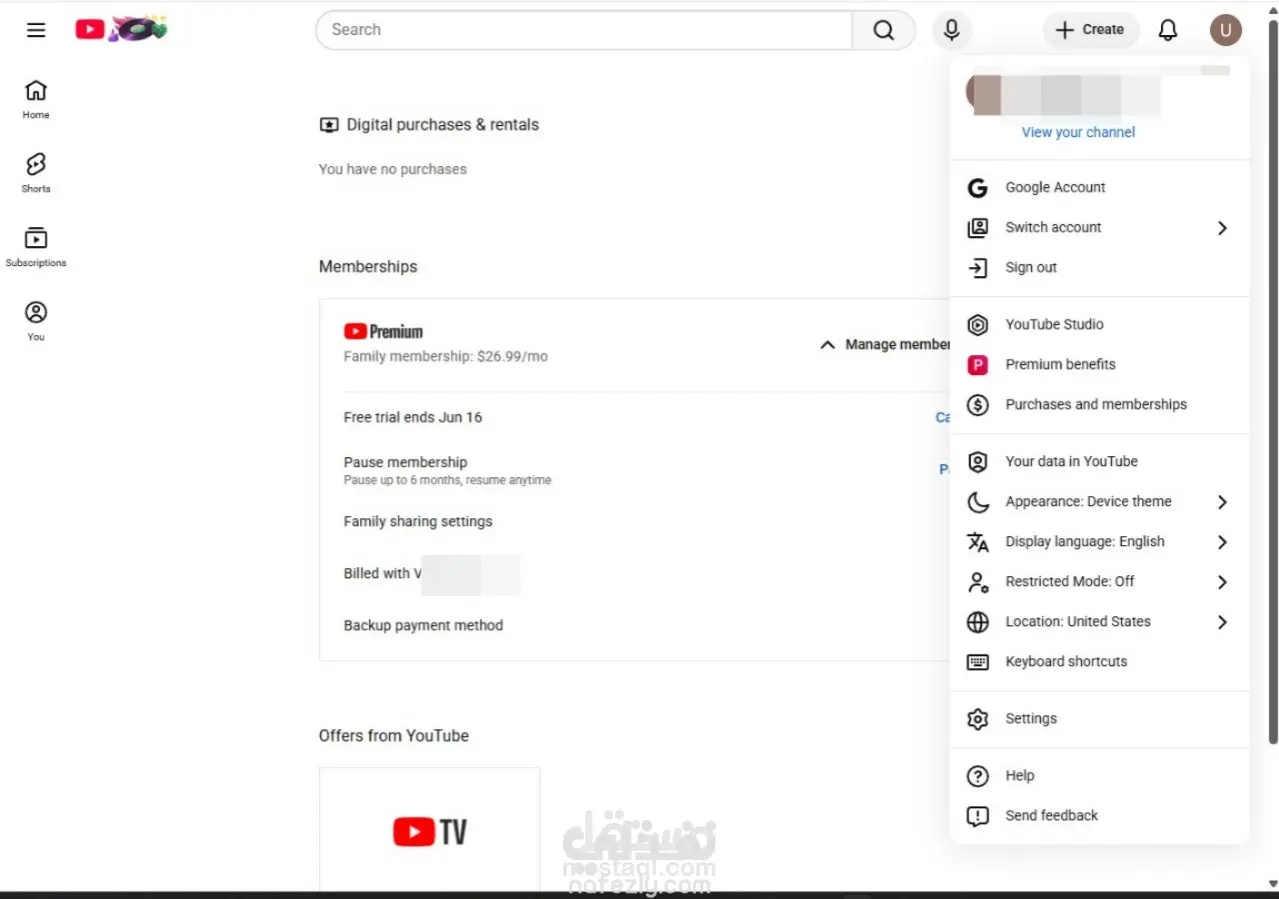The width and height of the screenshot is (1279, 899).
Task: Collapse the Manage membership section
Action: pos(884,345)
